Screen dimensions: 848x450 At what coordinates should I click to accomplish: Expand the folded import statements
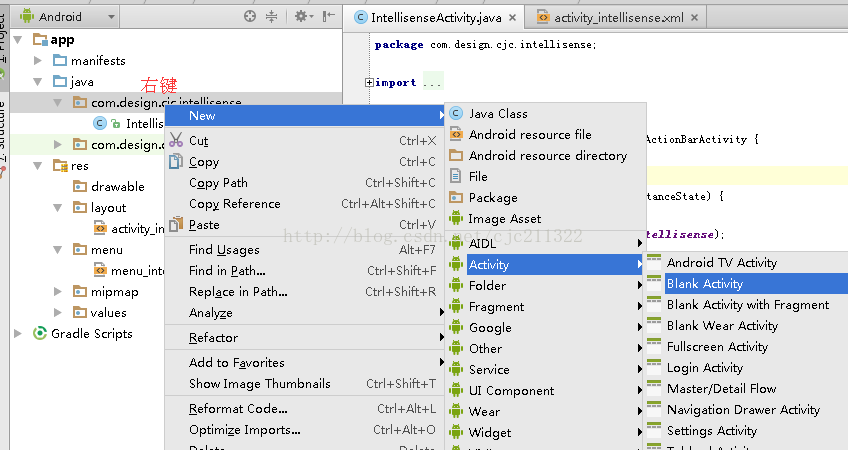369,83
